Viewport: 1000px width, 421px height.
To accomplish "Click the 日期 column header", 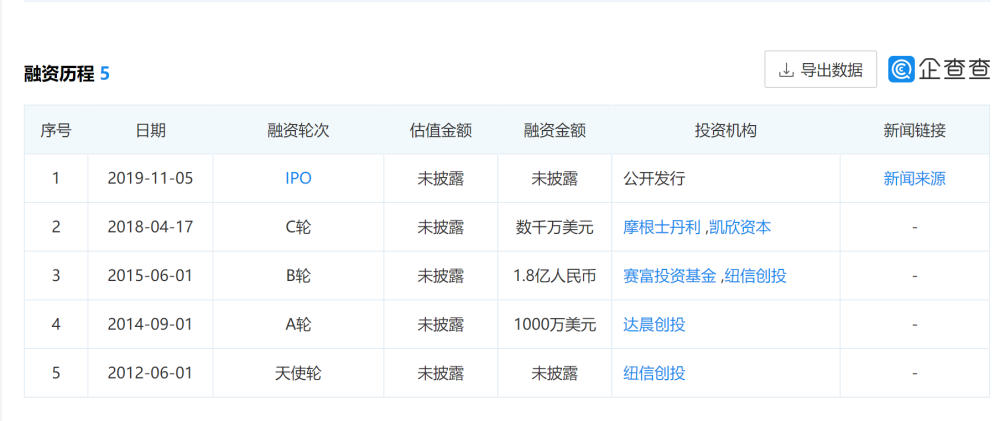I will tap(151, 130).
